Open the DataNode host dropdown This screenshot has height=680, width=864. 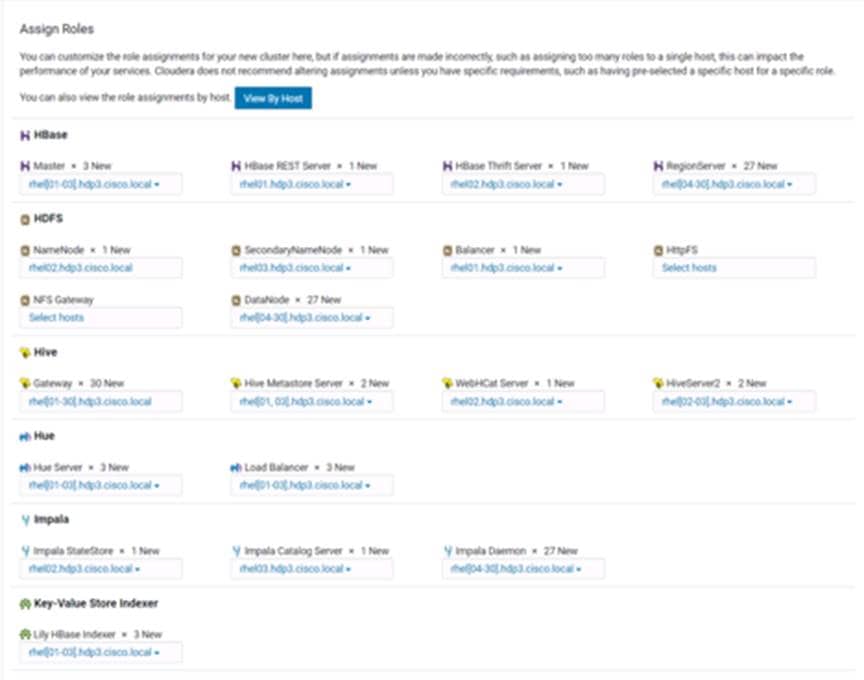pos(312,317)
